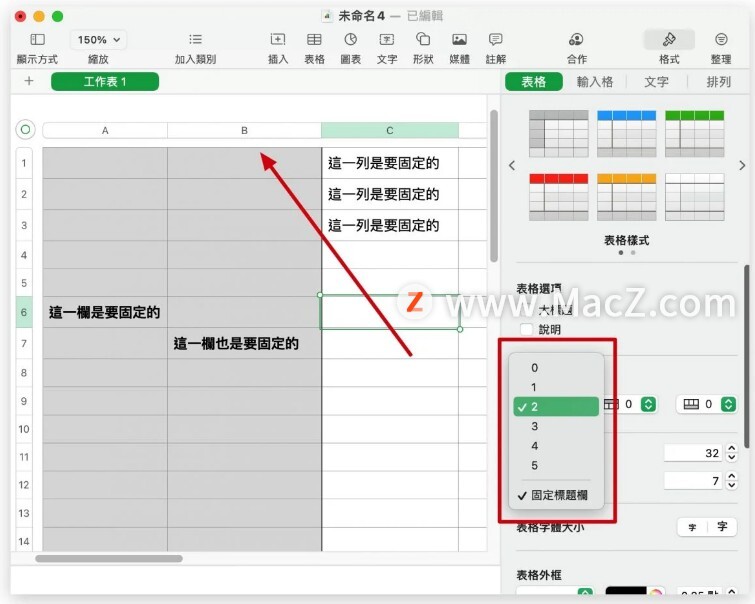This screenshot has width=755, height=604.
Task: Switch to the 排列 inspector tab
Action: click(718, 82)
